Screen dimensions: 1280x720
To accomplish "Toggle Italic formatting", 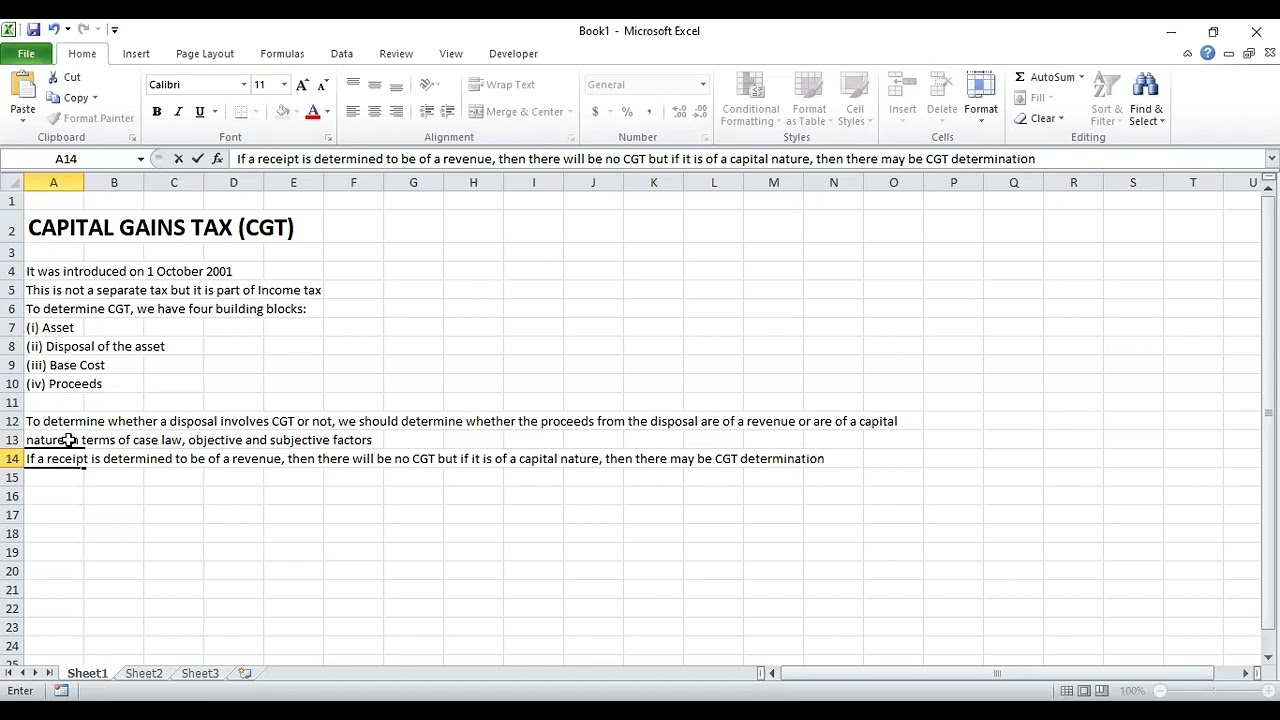I will 178,112.
